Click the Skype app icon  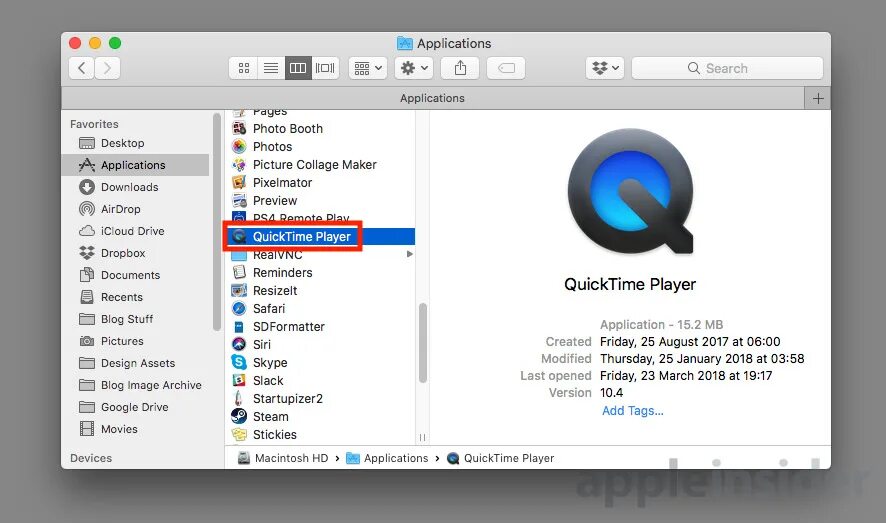(239, 363)
